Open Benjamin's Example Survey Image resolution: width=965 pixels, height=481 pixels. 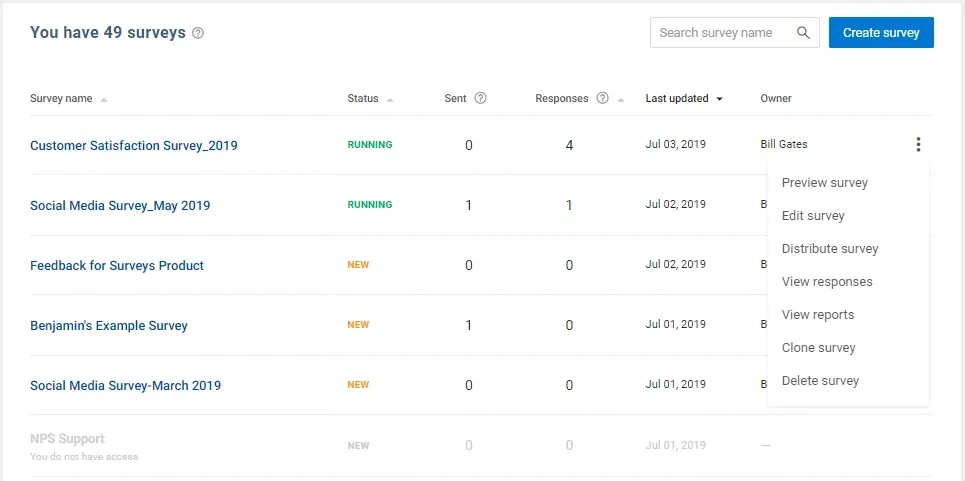click(x=109, y=325)
